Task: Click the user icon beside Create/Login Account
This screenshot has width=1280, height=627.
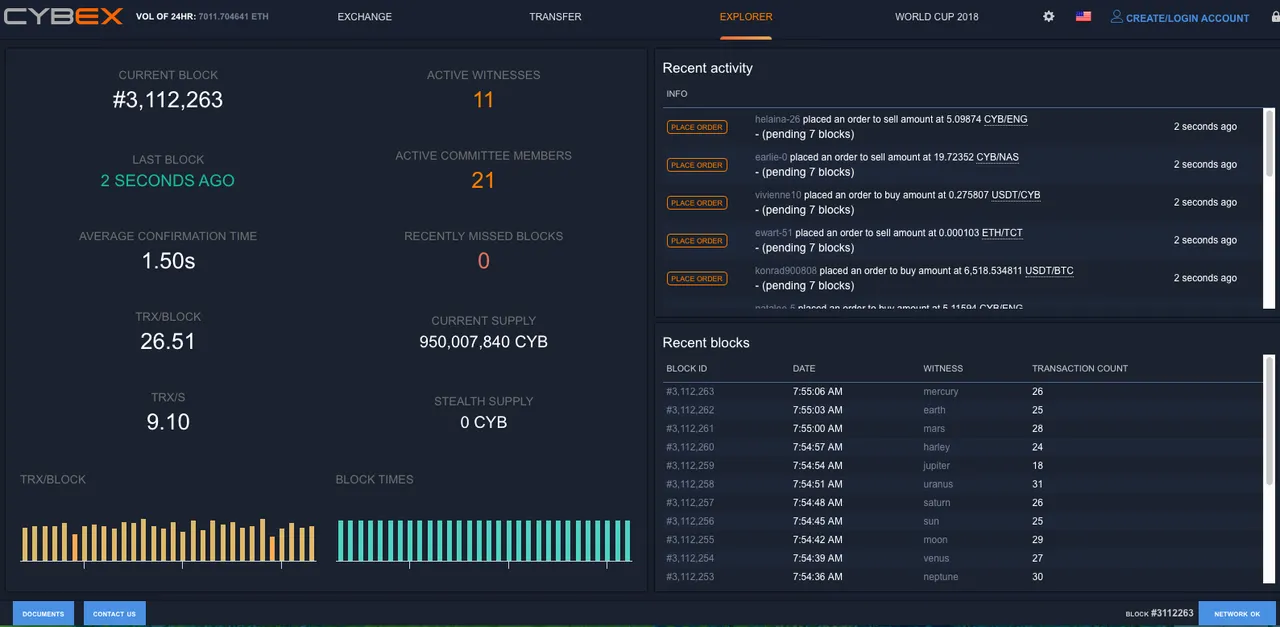Action: [1117, 17]
